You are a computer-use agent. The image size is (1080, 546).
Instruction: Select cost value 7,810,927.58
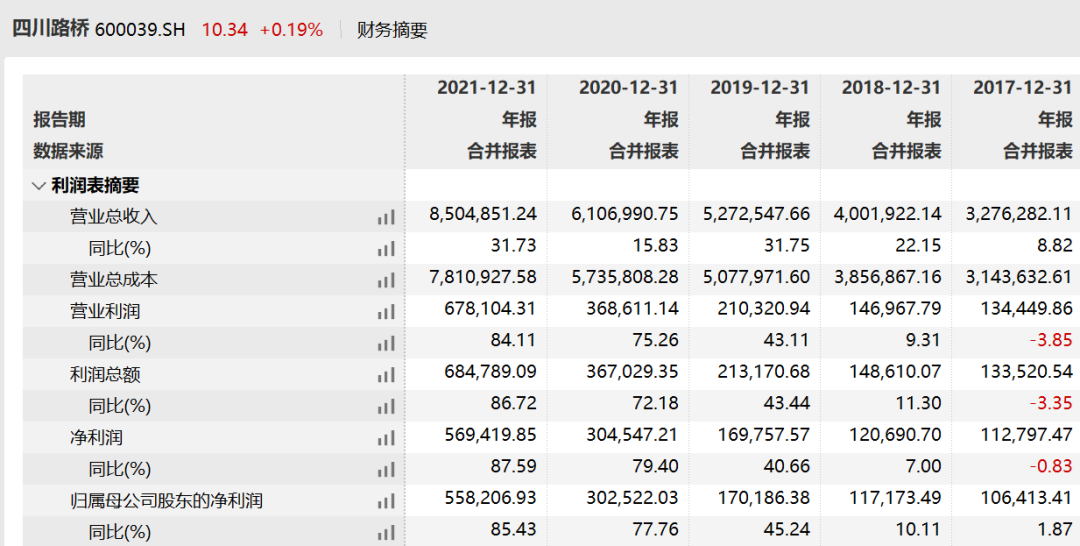(483, 277)
